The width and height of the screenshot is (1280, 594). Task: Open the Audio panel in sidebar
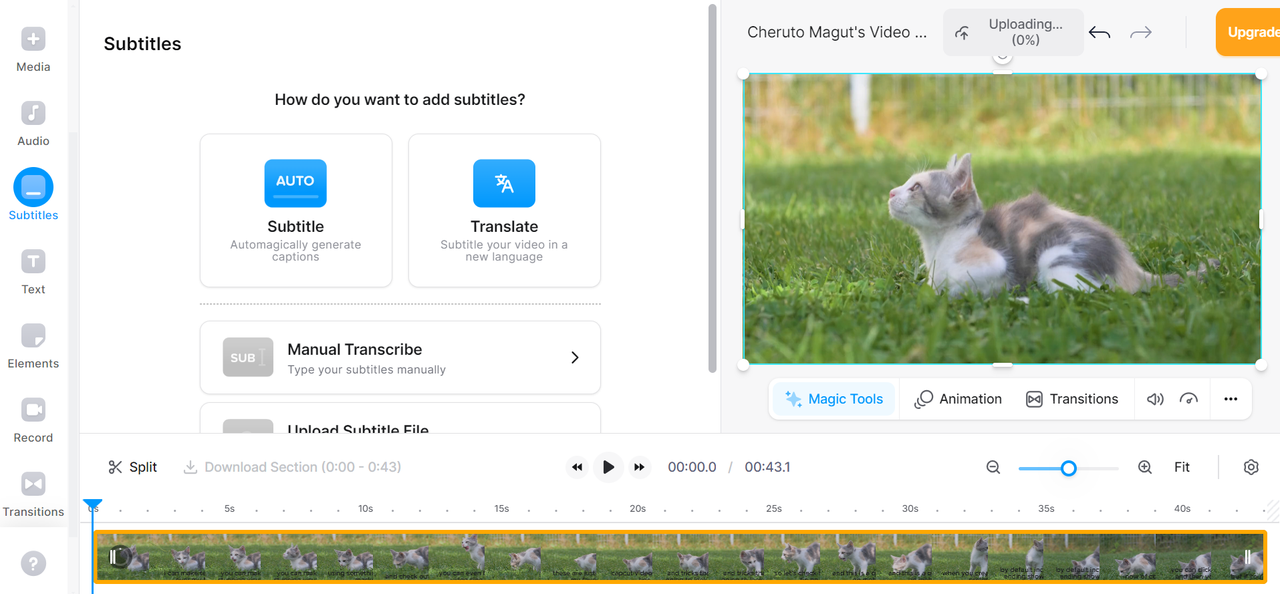click(x=33, y=123)
